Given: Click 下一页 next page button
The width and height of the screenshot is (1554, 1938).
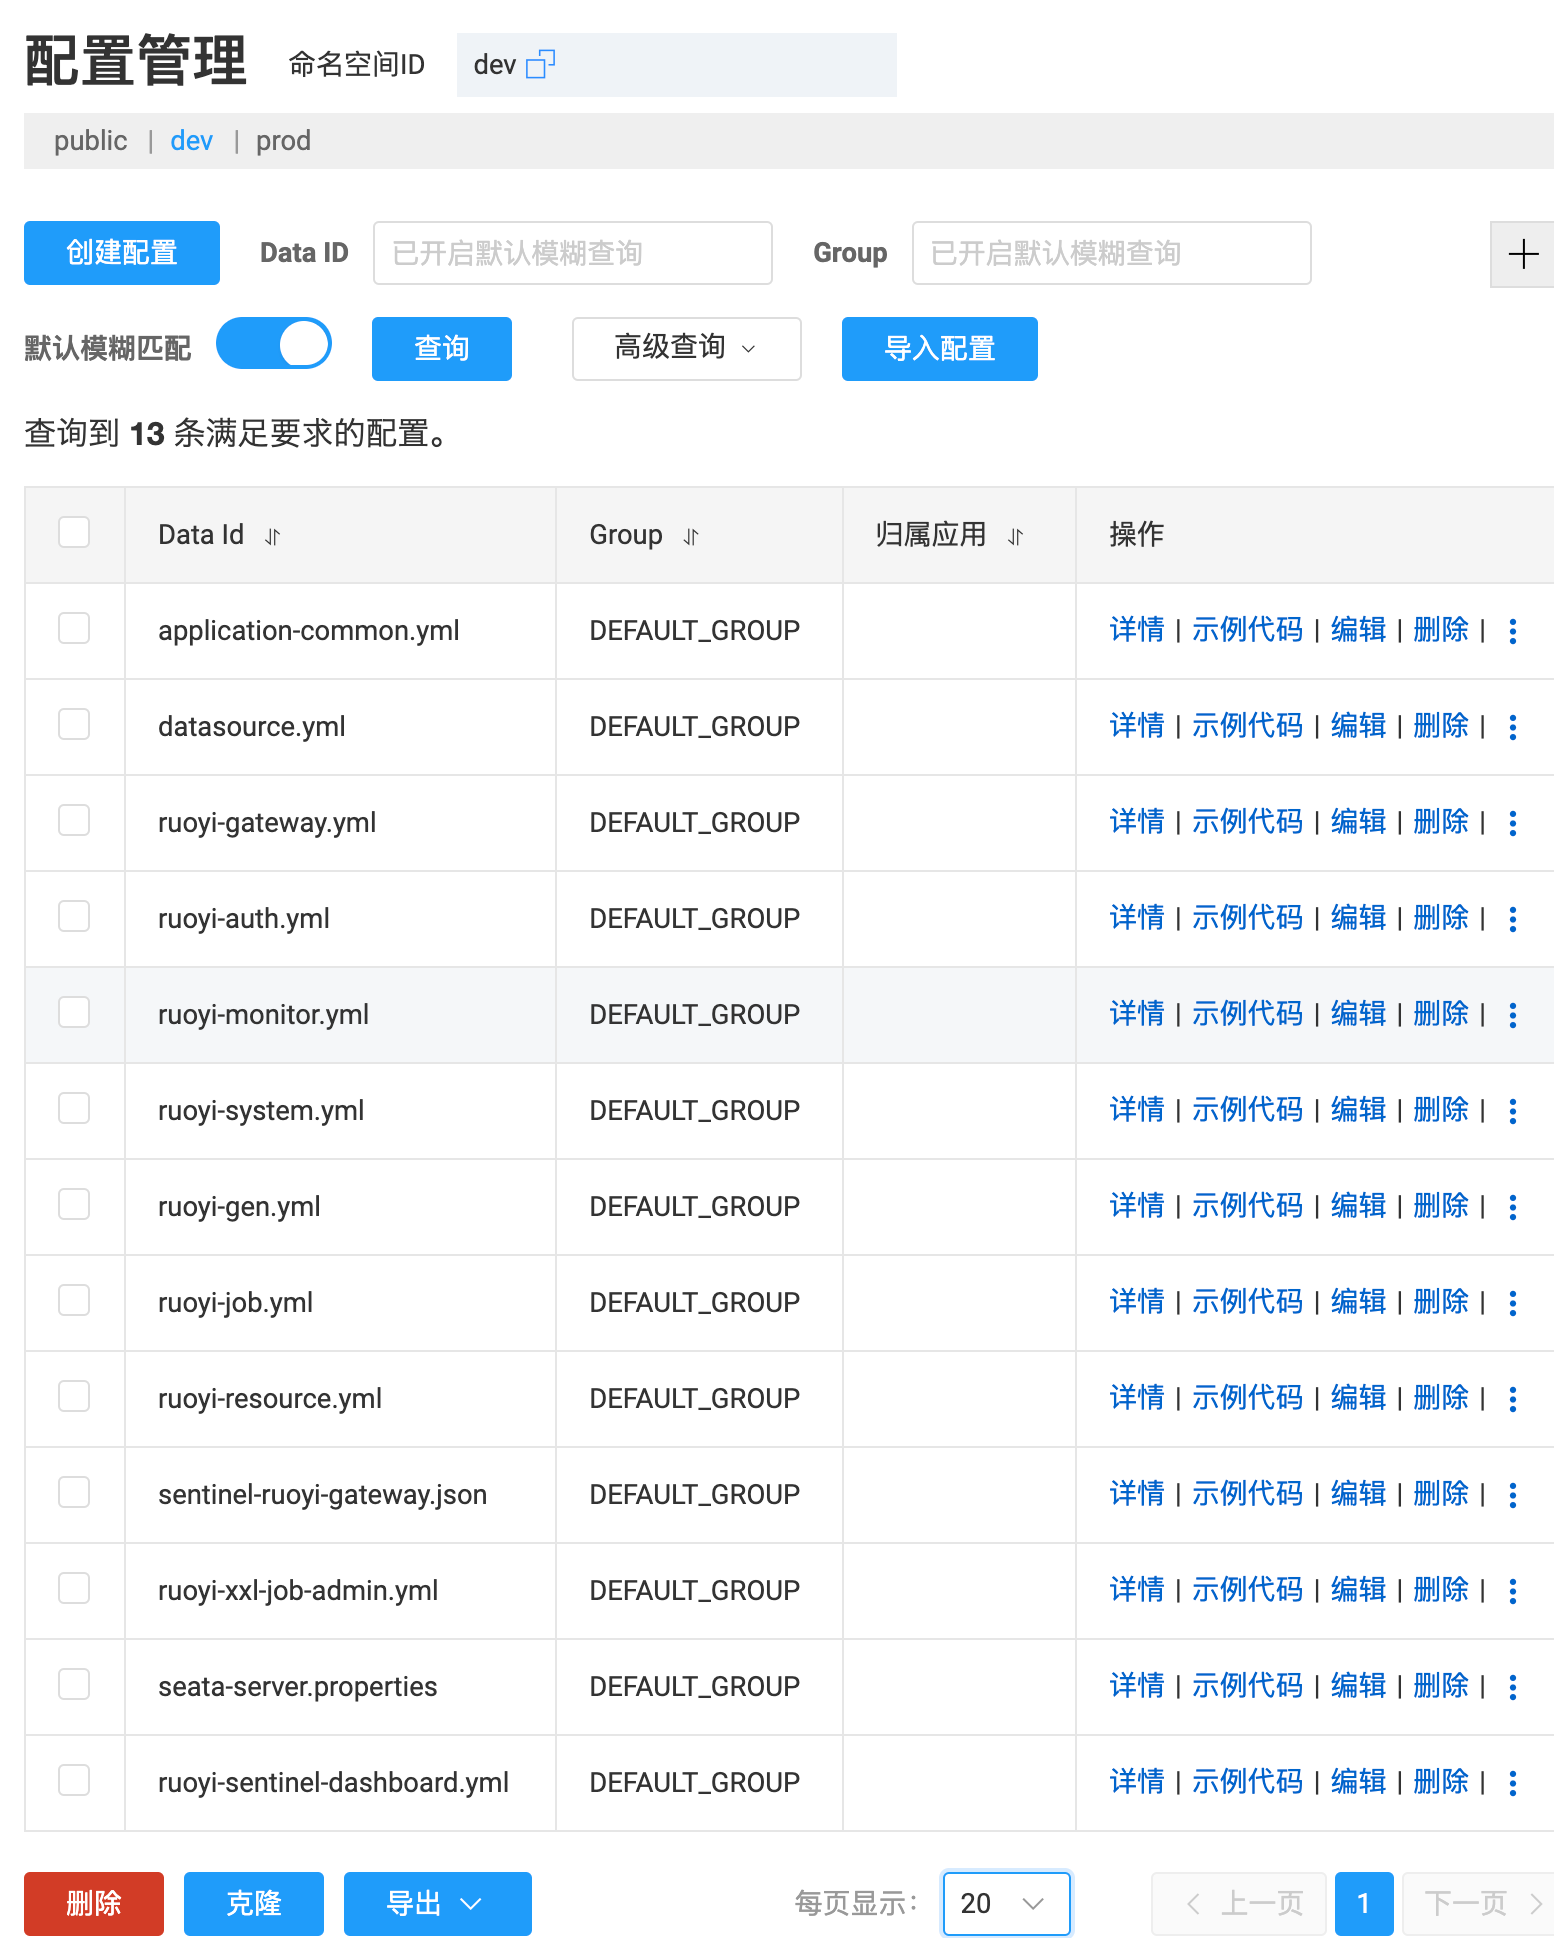Looking at the screenshot, I should [x=1480, y=1904].
